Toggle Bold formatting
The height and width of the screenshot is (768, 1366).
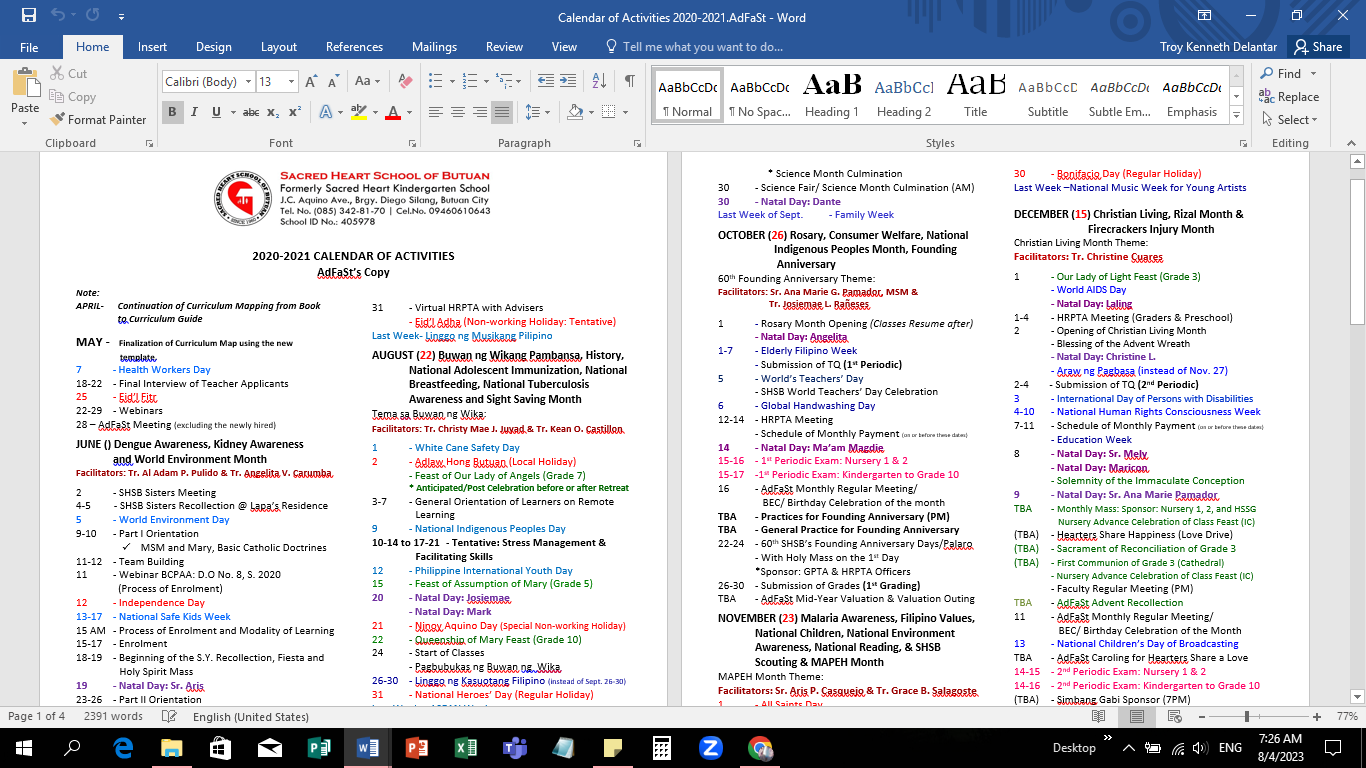pos(172,112)
